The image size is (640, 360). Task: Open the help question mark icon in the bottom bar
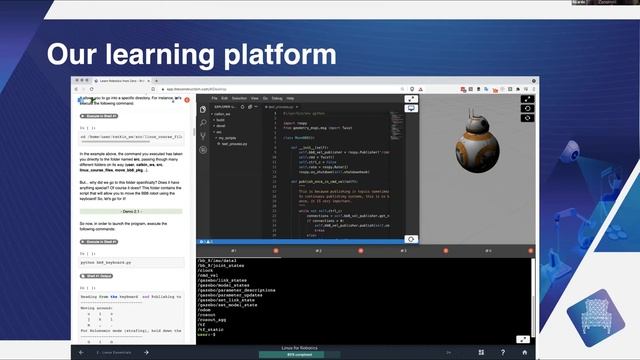[503, 352]
